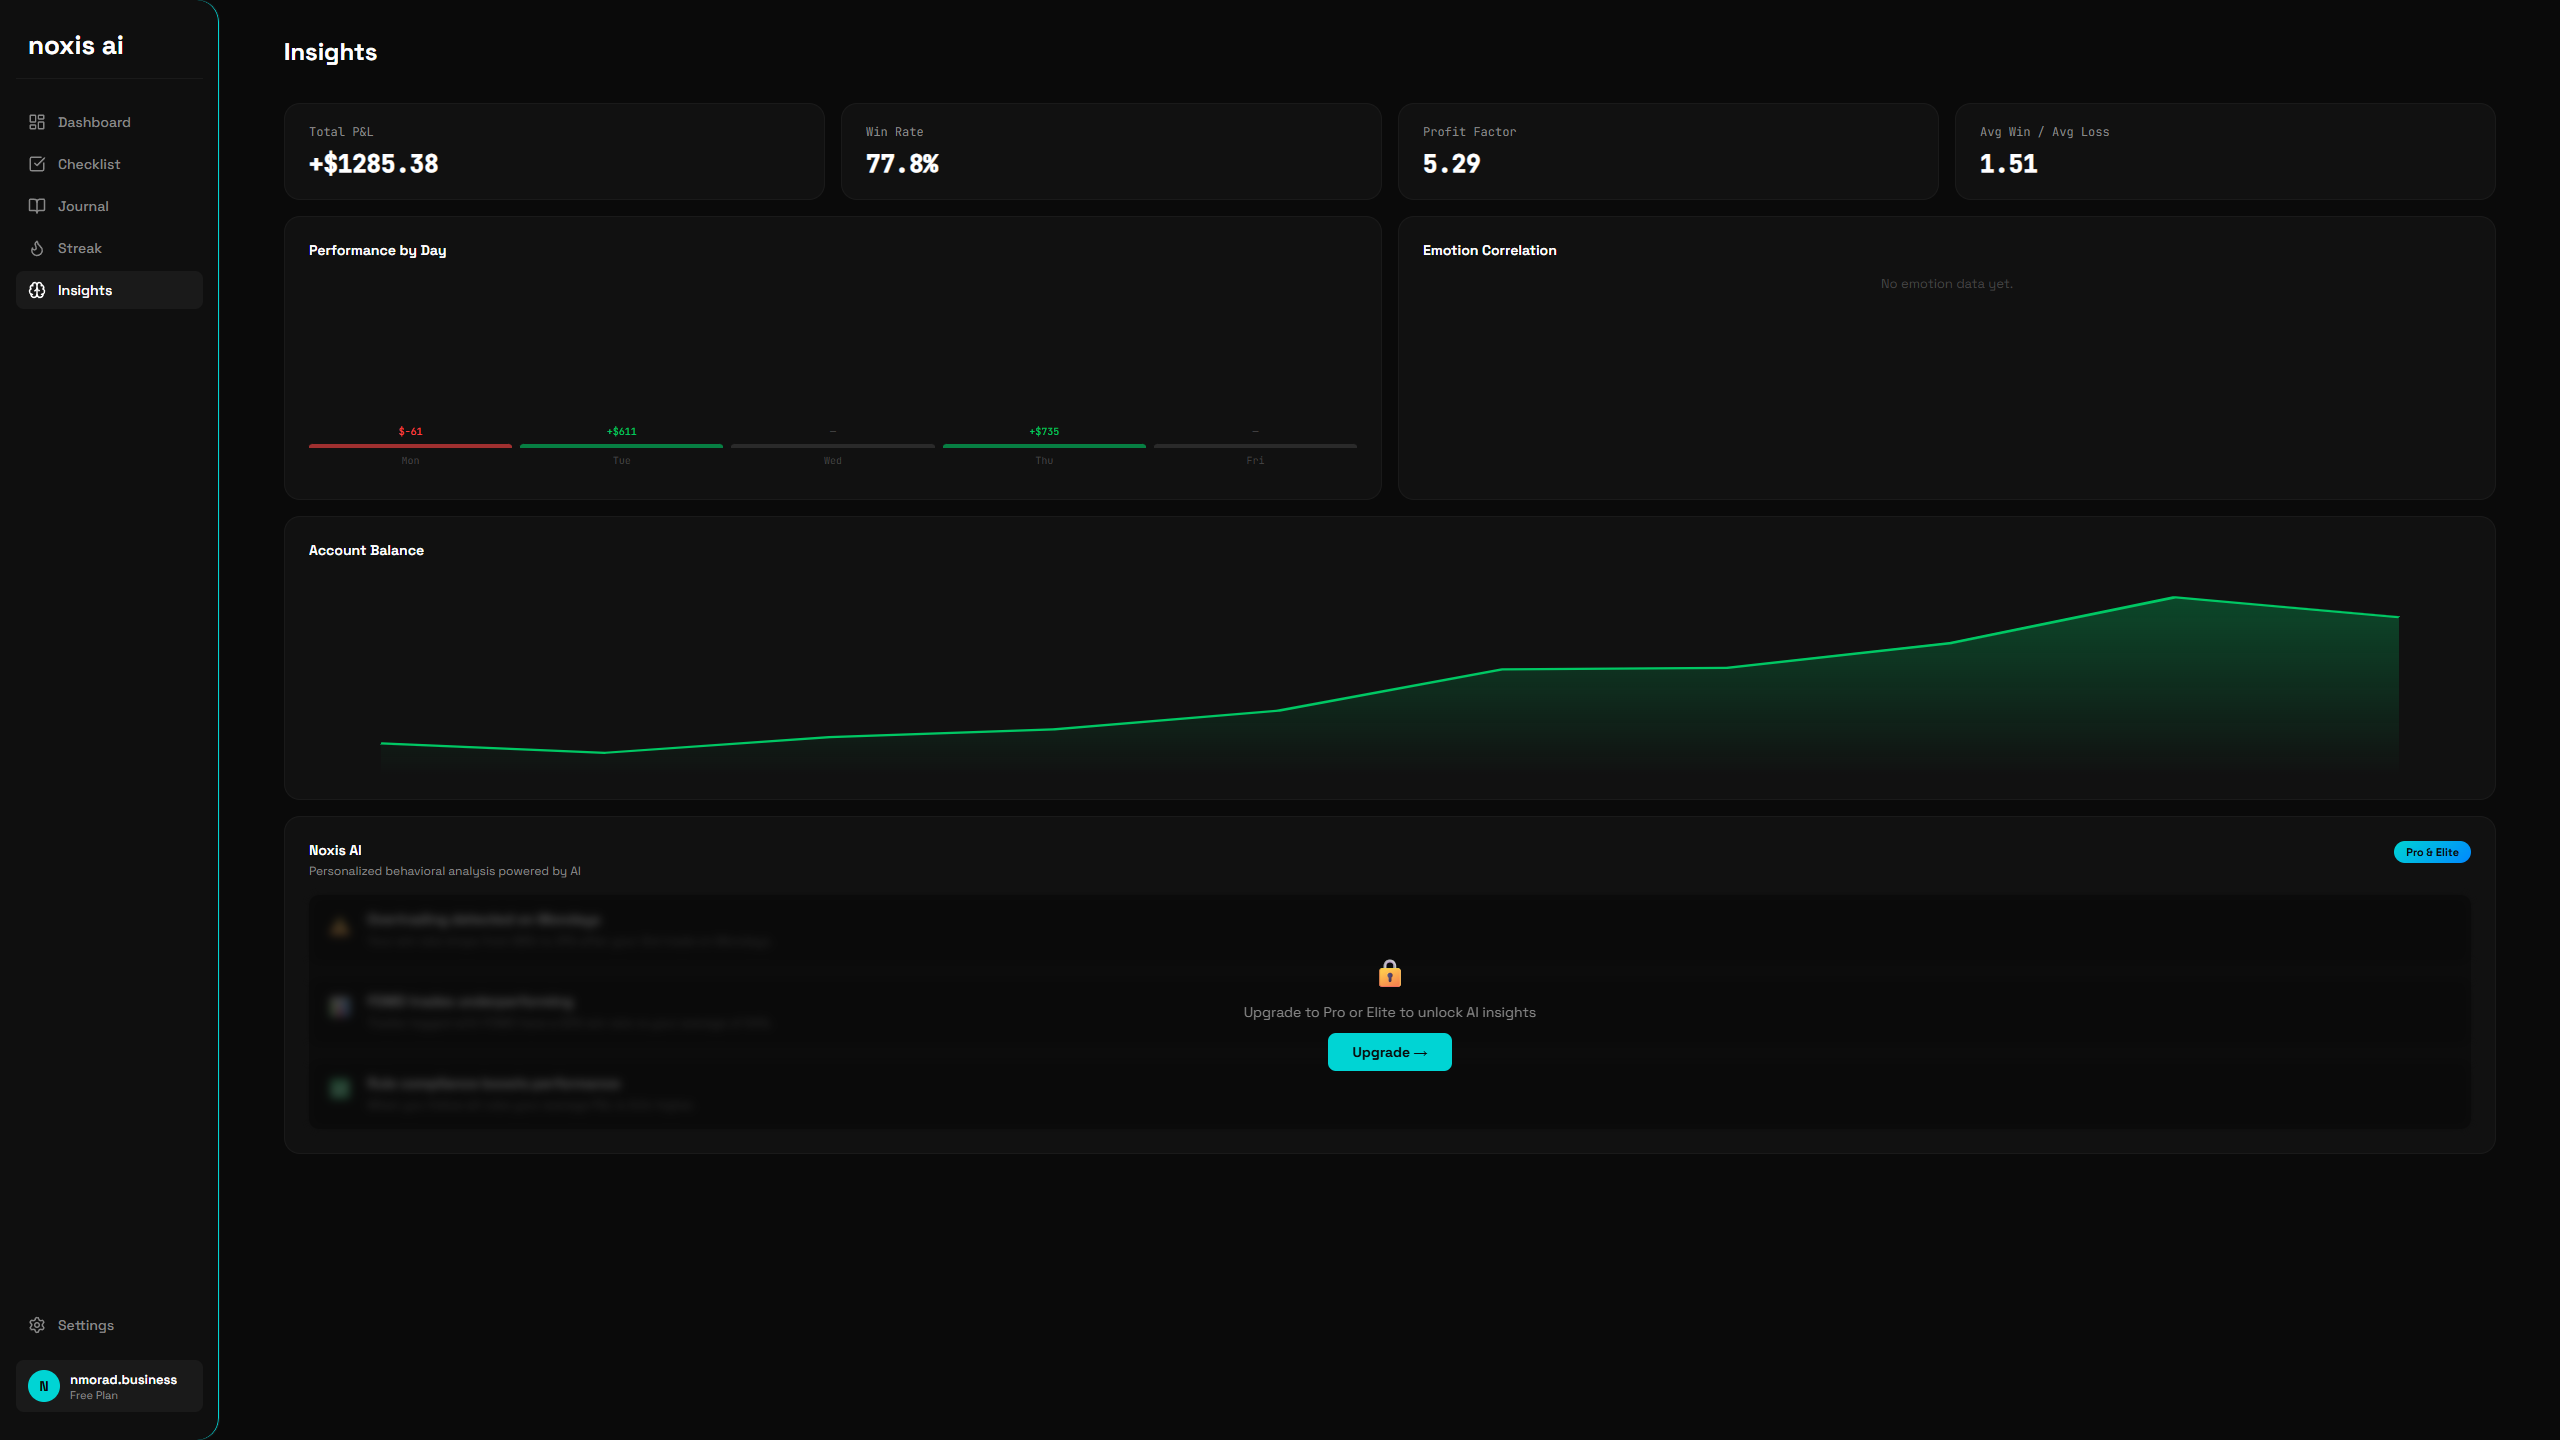
Task: Click the Thursday green performance bar
Action: [x=1044, y=446]
